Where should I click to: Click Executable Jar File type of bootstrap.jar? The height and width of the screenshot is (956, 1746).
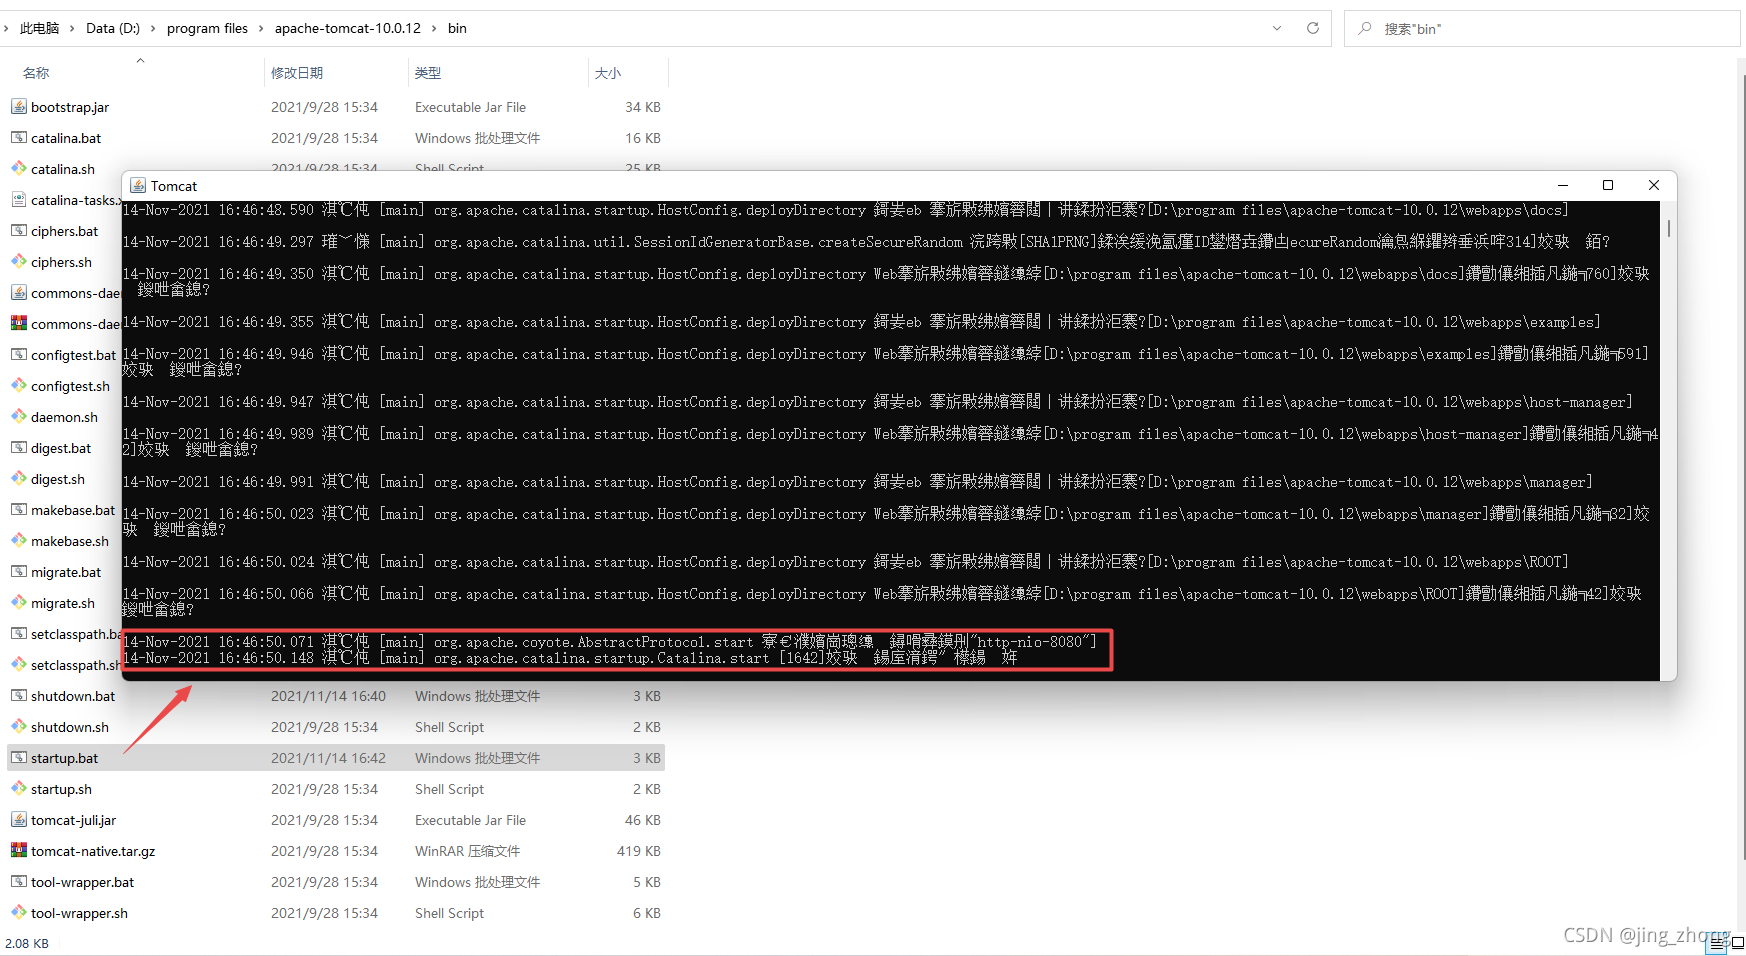(470, 107)
